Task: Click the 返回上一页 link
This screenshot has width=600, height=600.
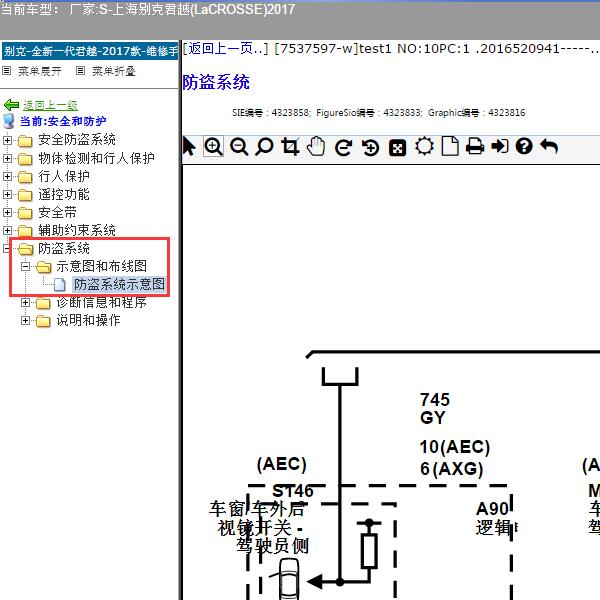Action: 226,49
